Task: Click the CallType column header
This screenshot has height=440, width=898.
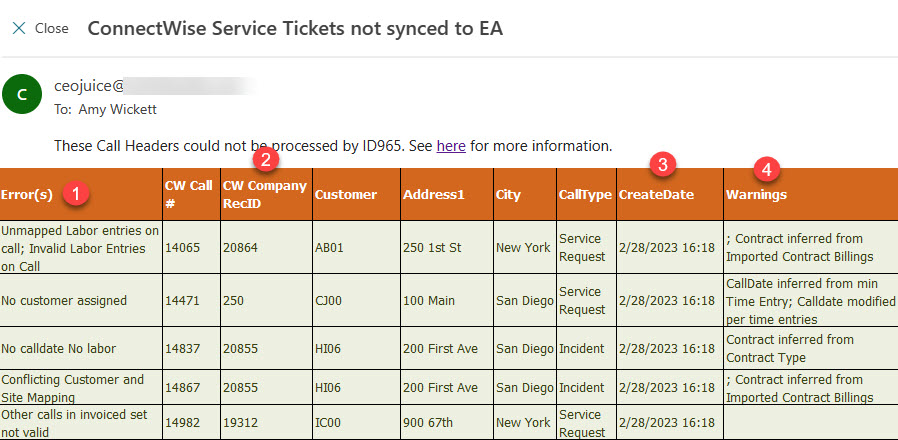Action: [x=585, y=195]
